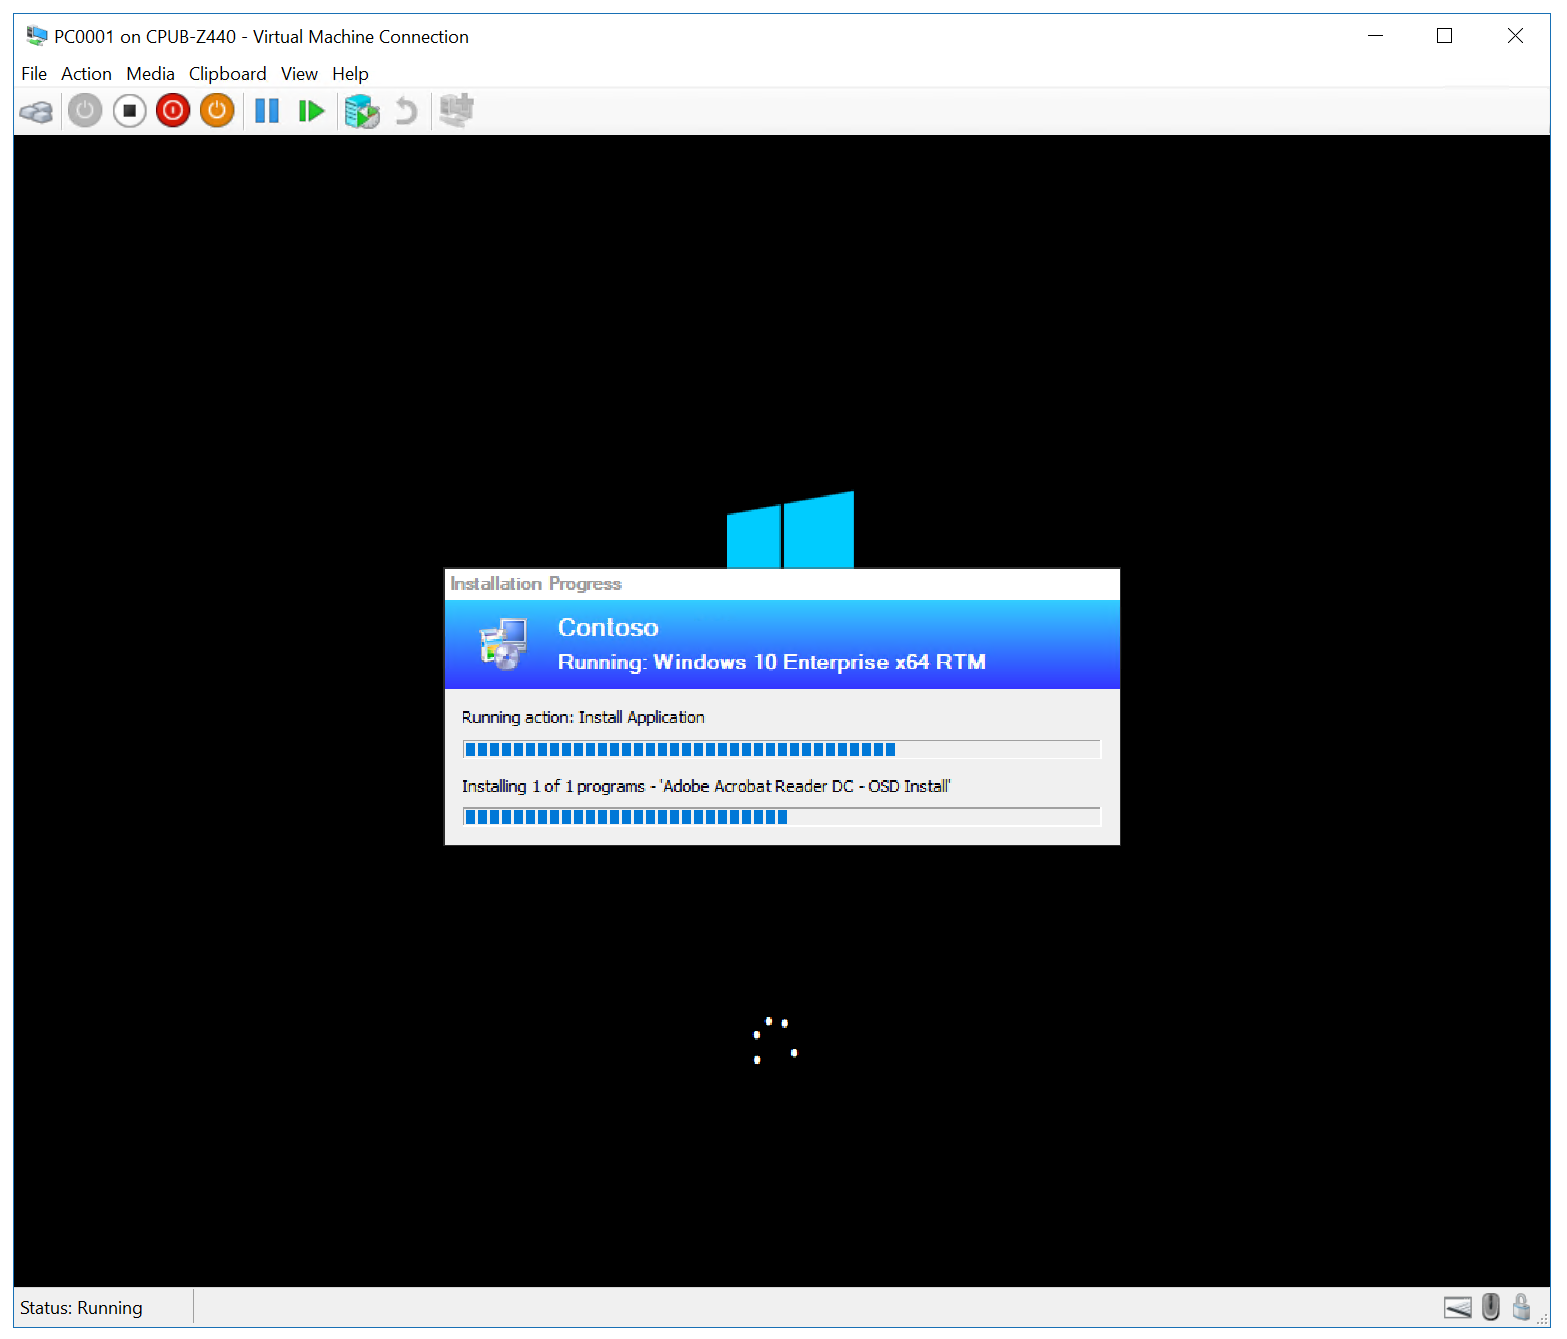Open the Help menu
Screen dimensions: 1567x1339
point(350,73)
